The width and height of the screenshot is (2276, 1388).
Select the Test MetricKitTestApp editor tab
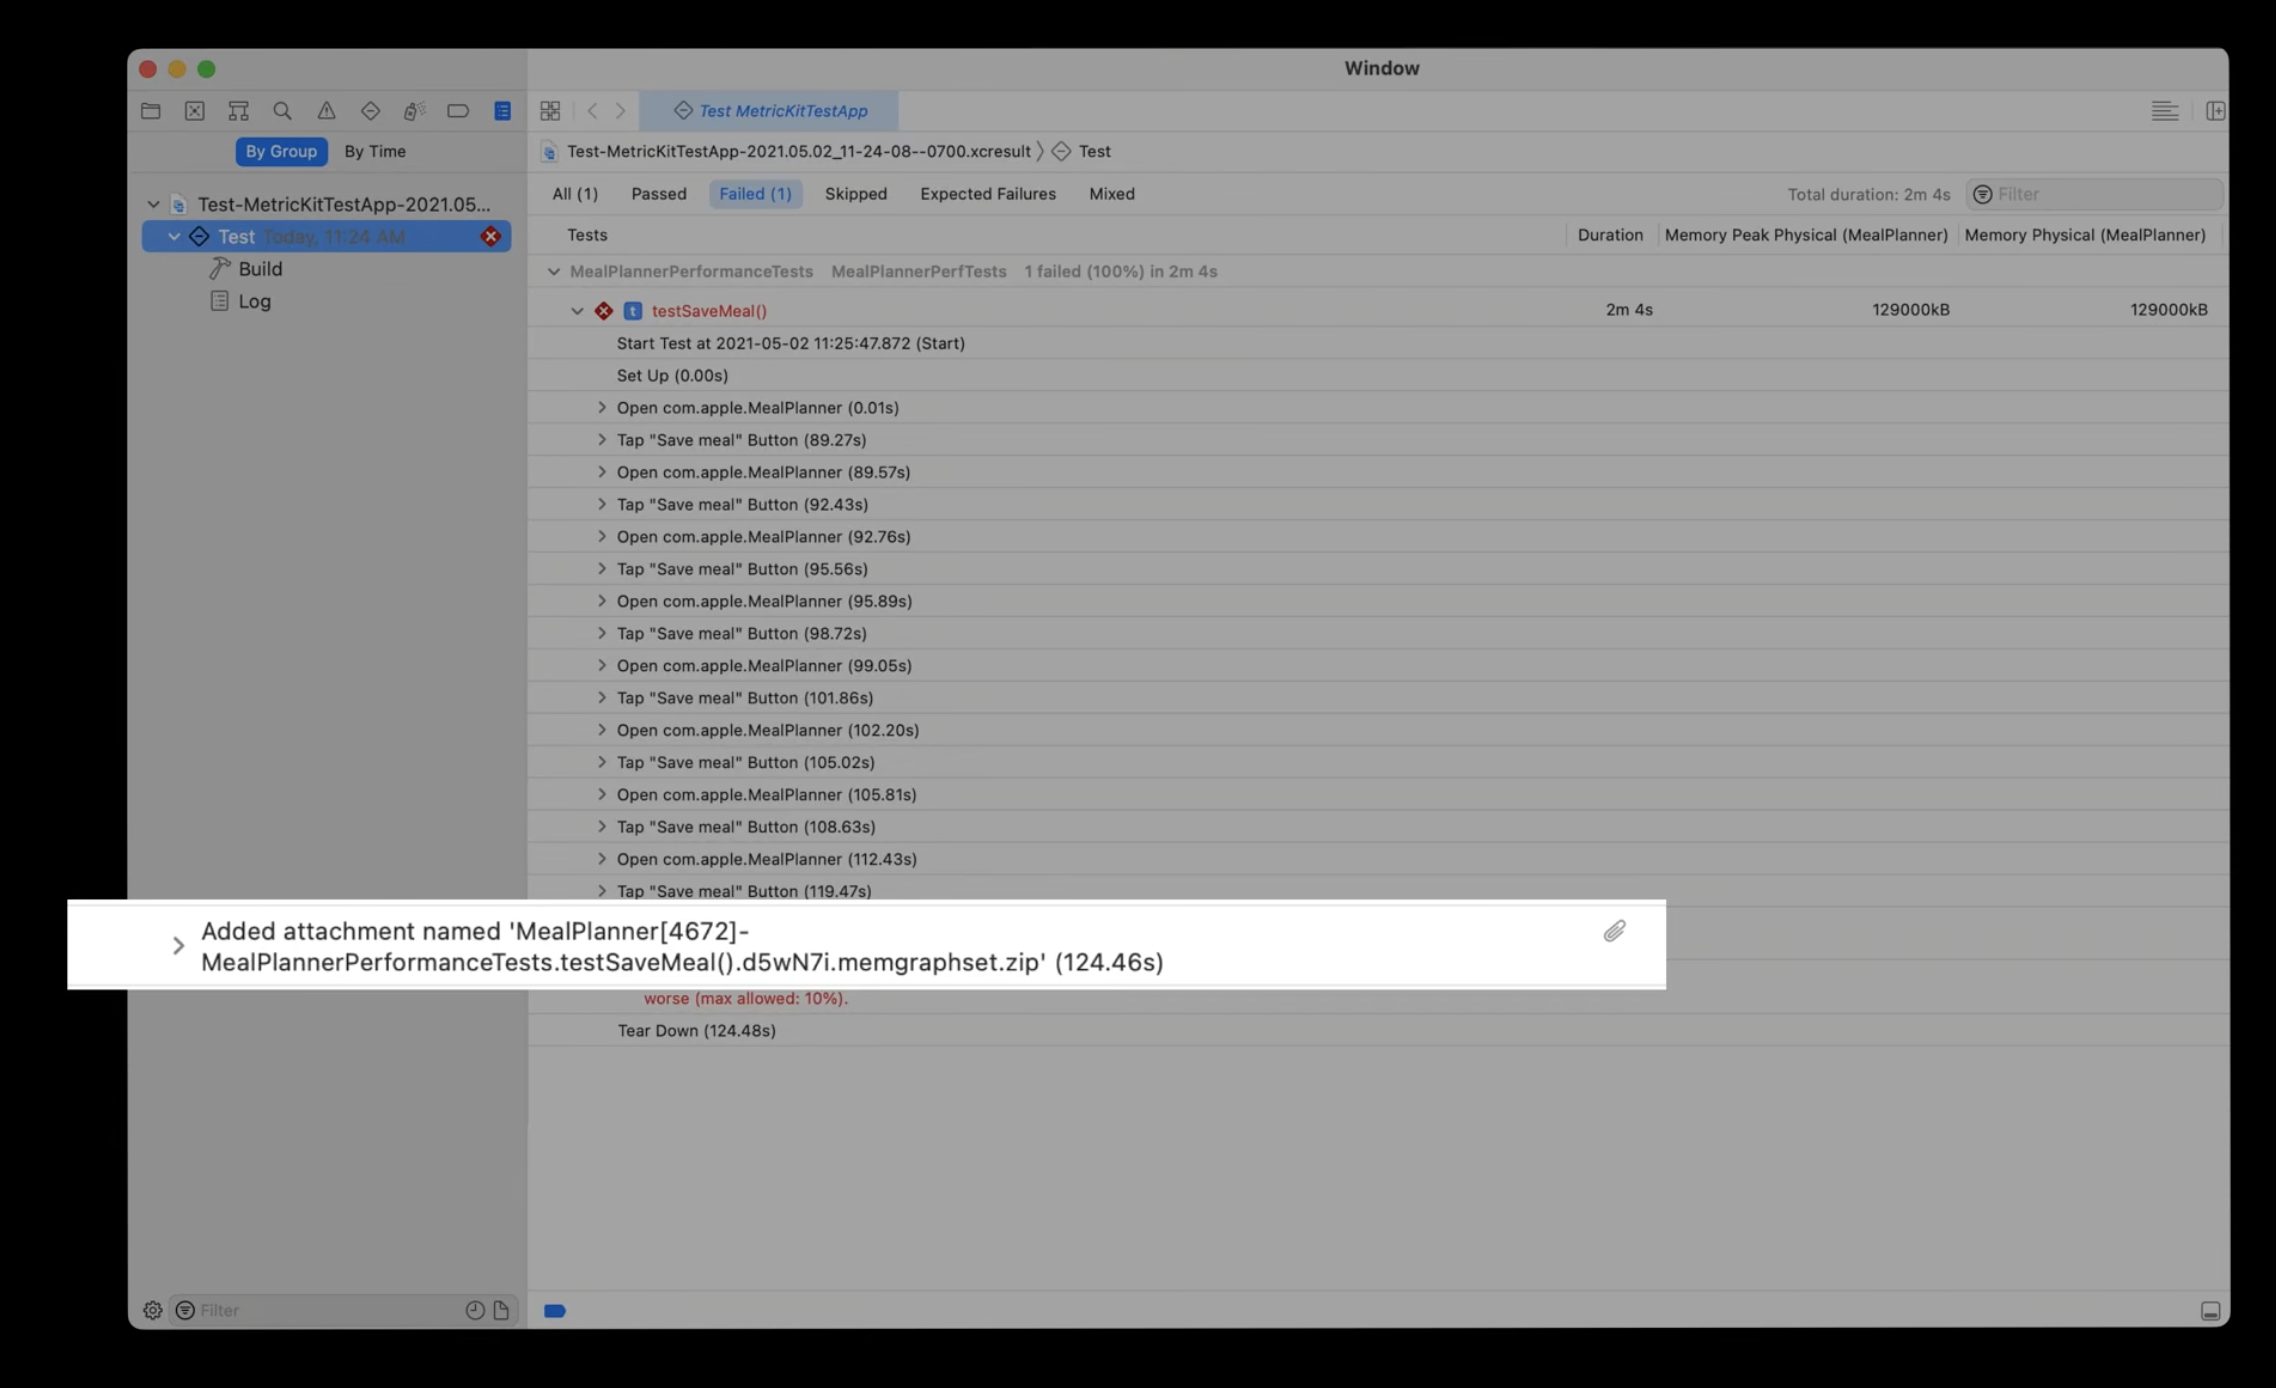point(769,111)
